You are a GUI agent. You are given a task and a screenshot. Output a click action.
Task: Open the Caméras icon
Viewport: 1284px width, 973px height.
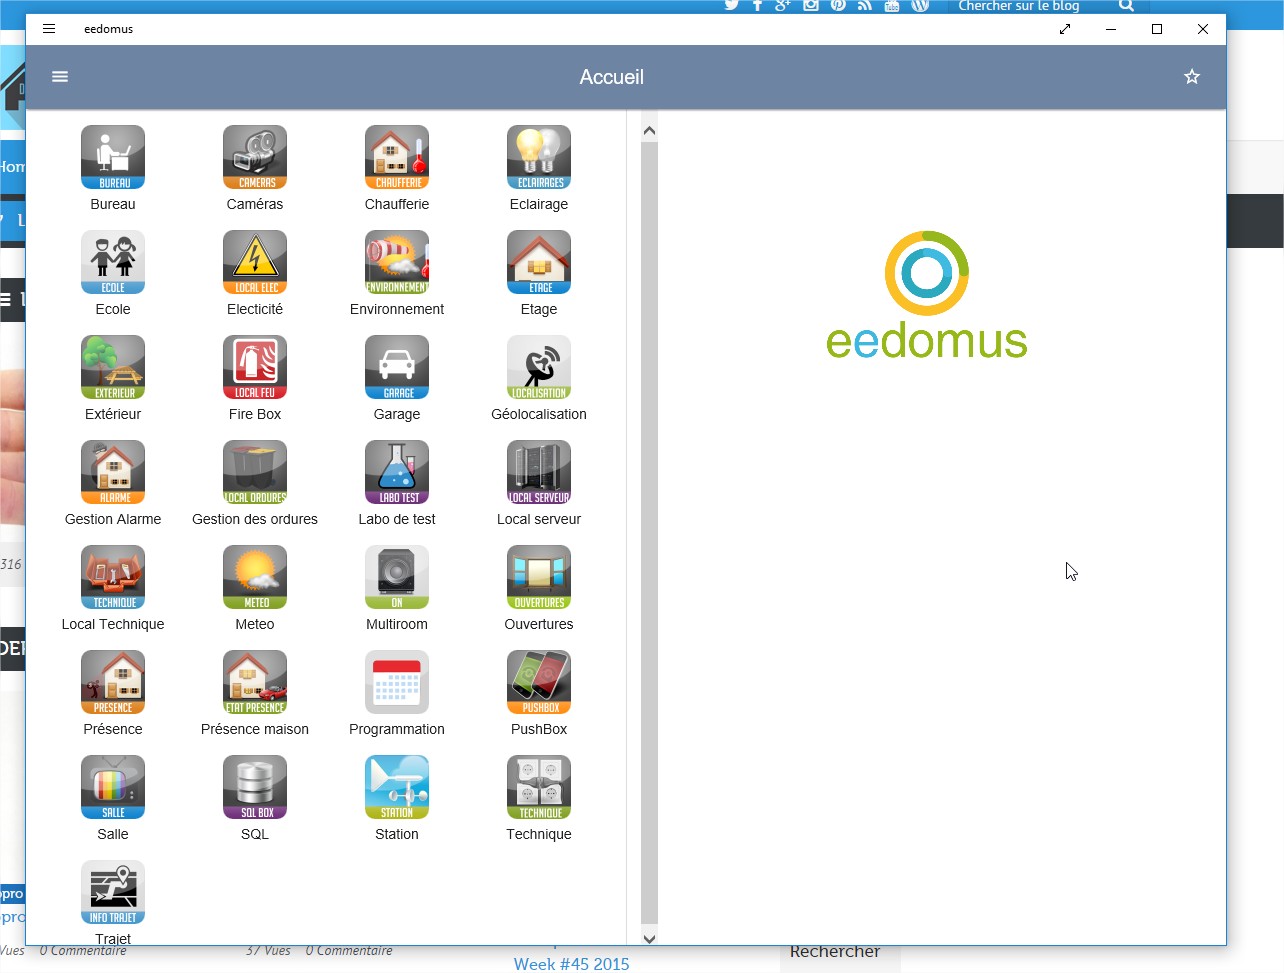[x=255, y=157]
